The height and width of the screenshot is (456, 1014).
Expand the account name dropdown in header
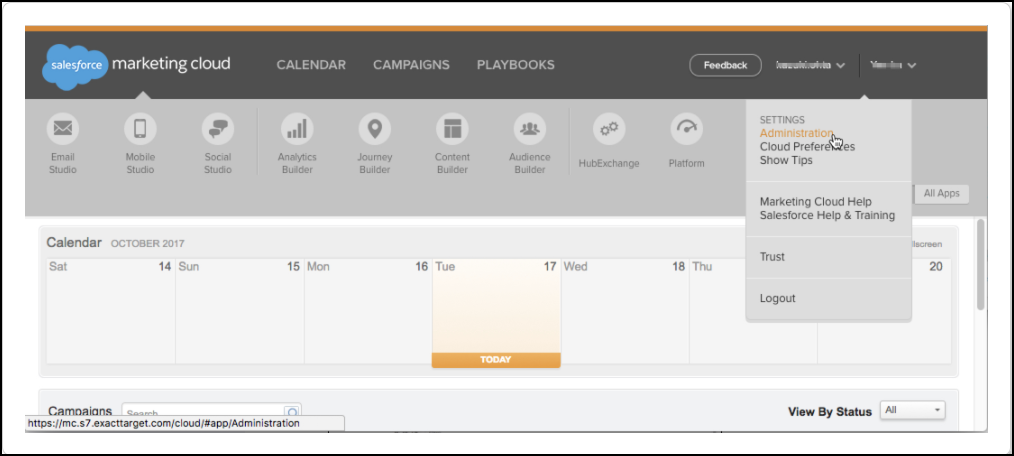(x=810, y=66)
